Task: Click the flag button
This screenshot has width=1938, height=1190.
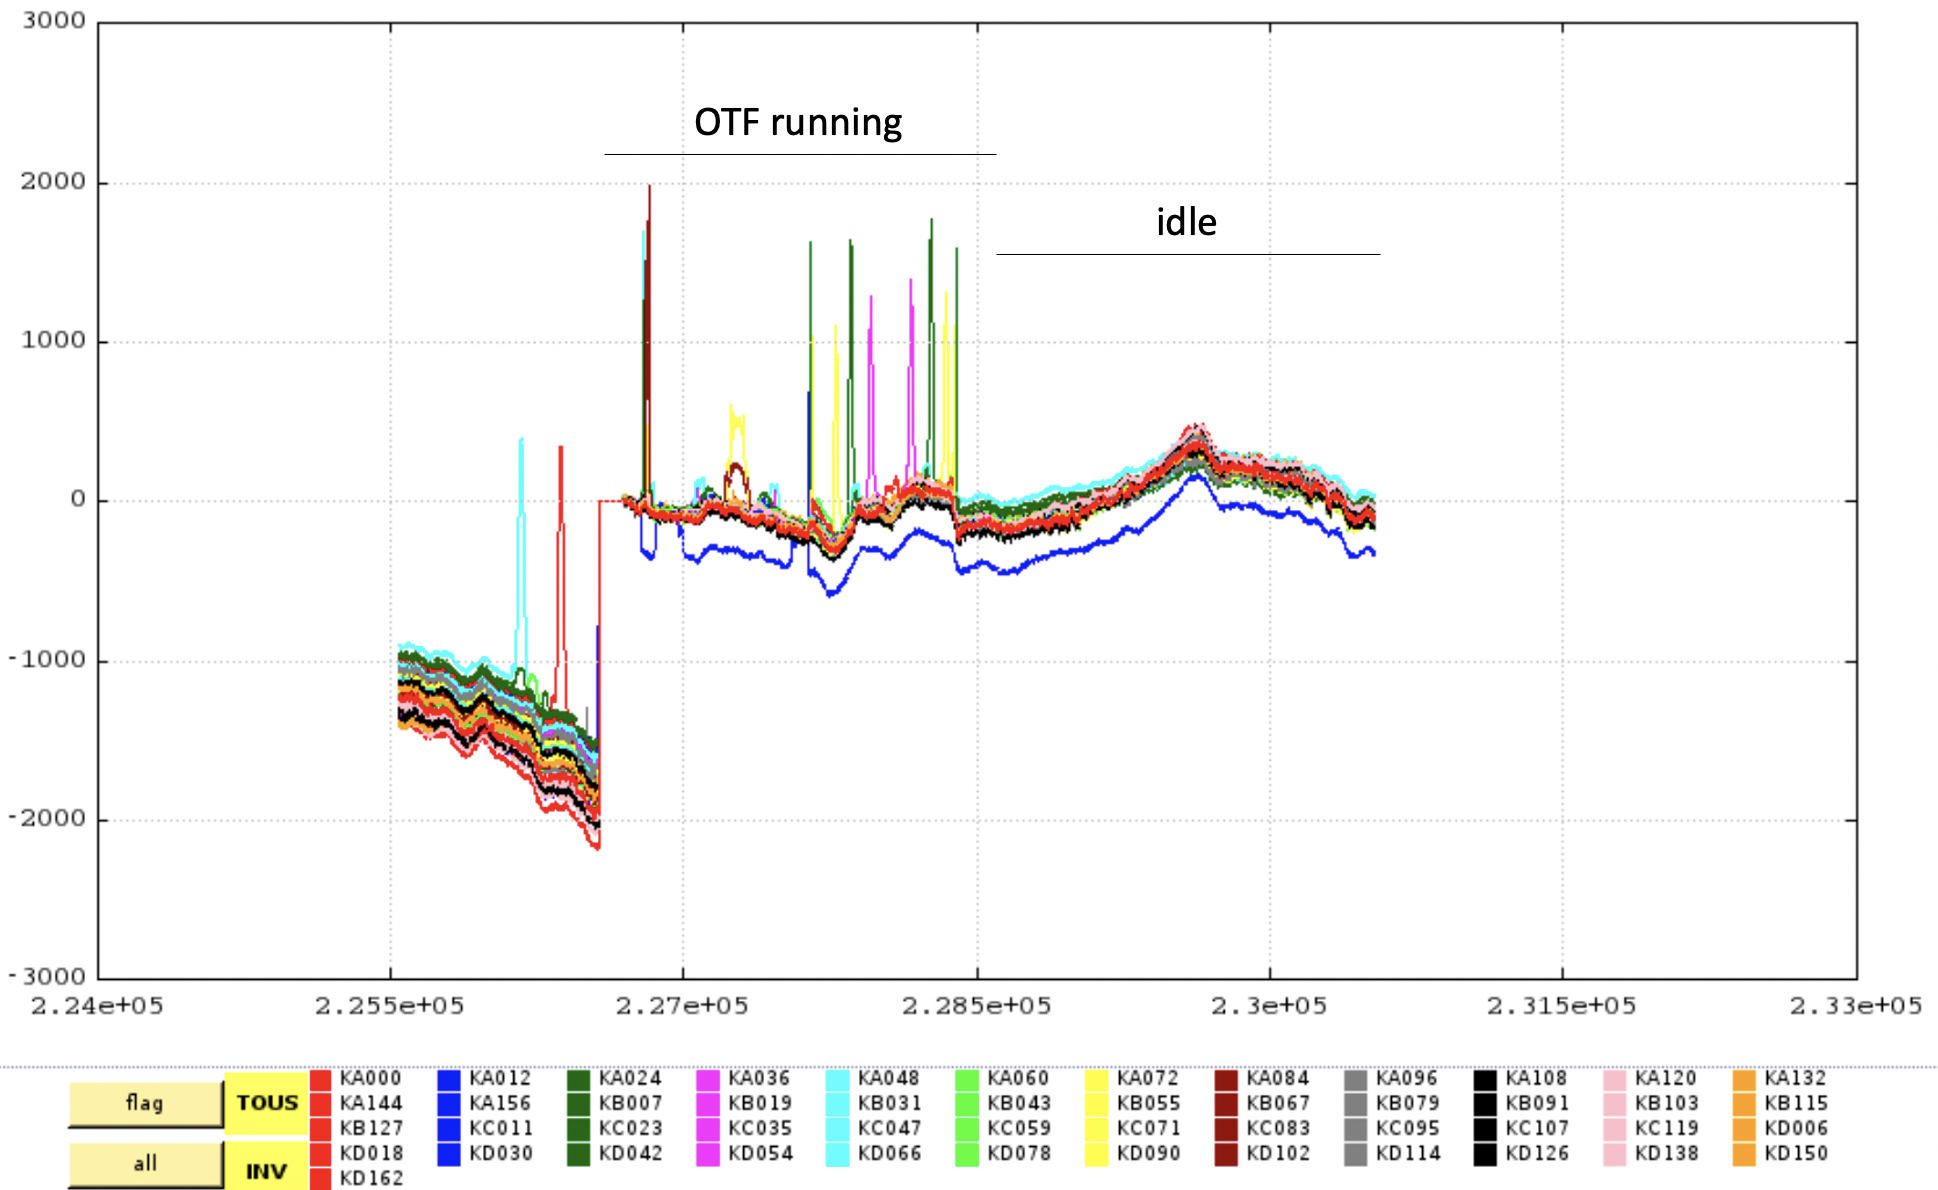Action: pos(145,1103)
